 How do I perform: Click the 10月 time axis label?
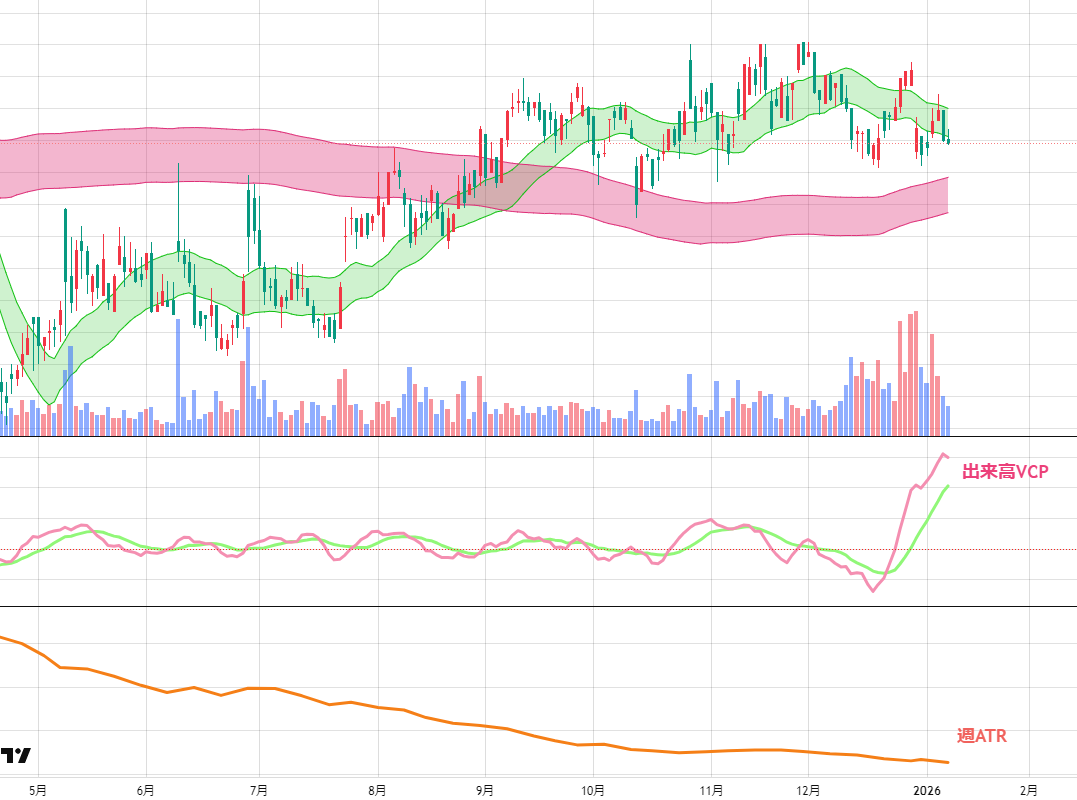pyautogui.click(x=593, y=790)
